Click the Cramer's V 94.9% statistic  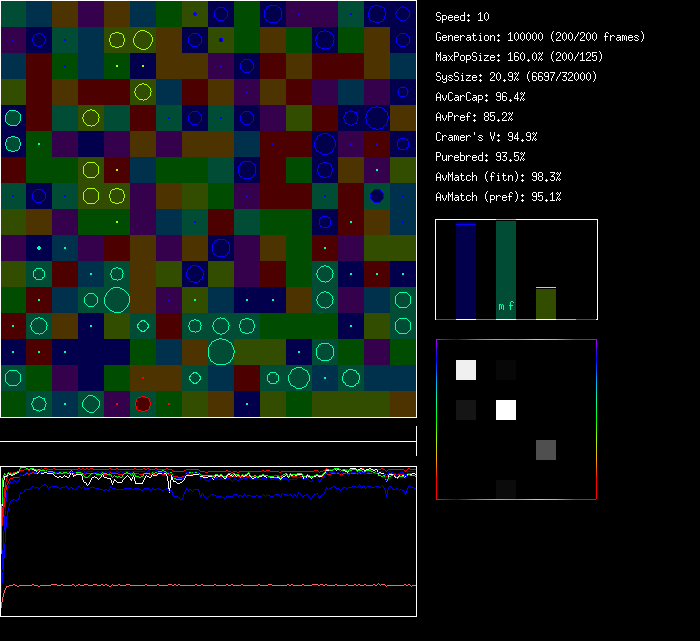tap(486, 137)
